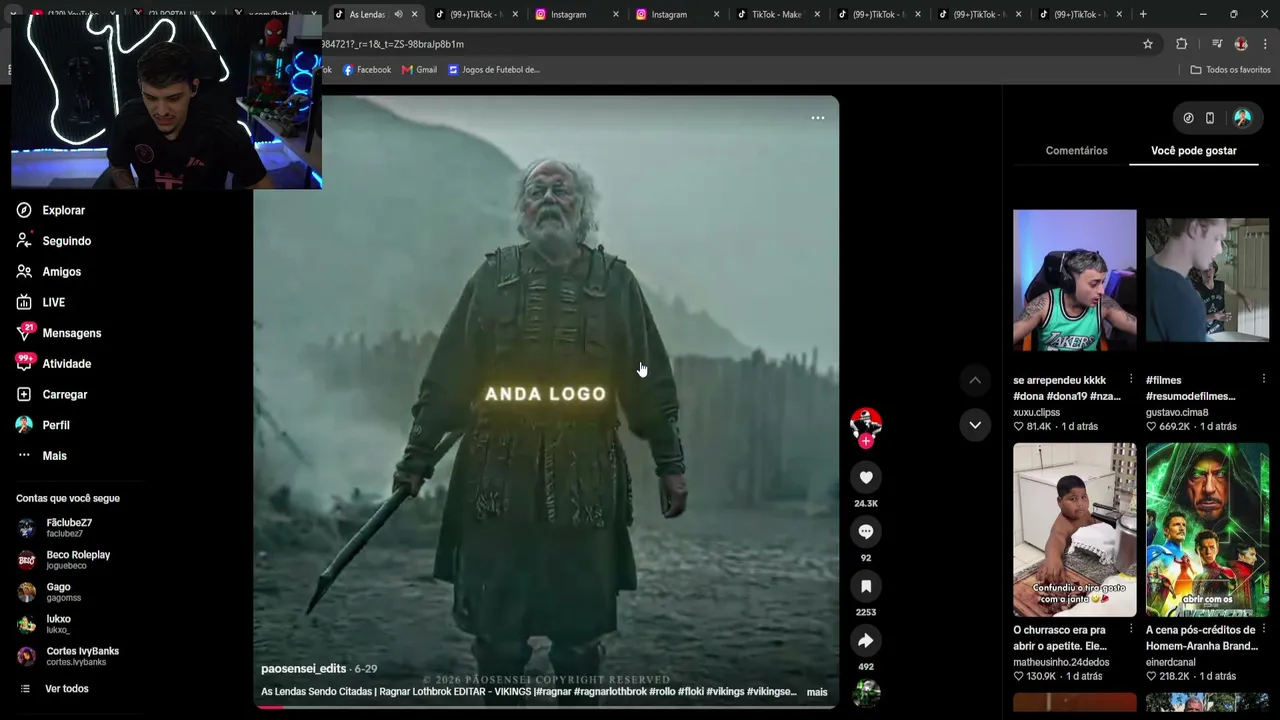1280x720 pixels.
Task: Bookmark this page with the star icon
Action: click(1148, 44)
